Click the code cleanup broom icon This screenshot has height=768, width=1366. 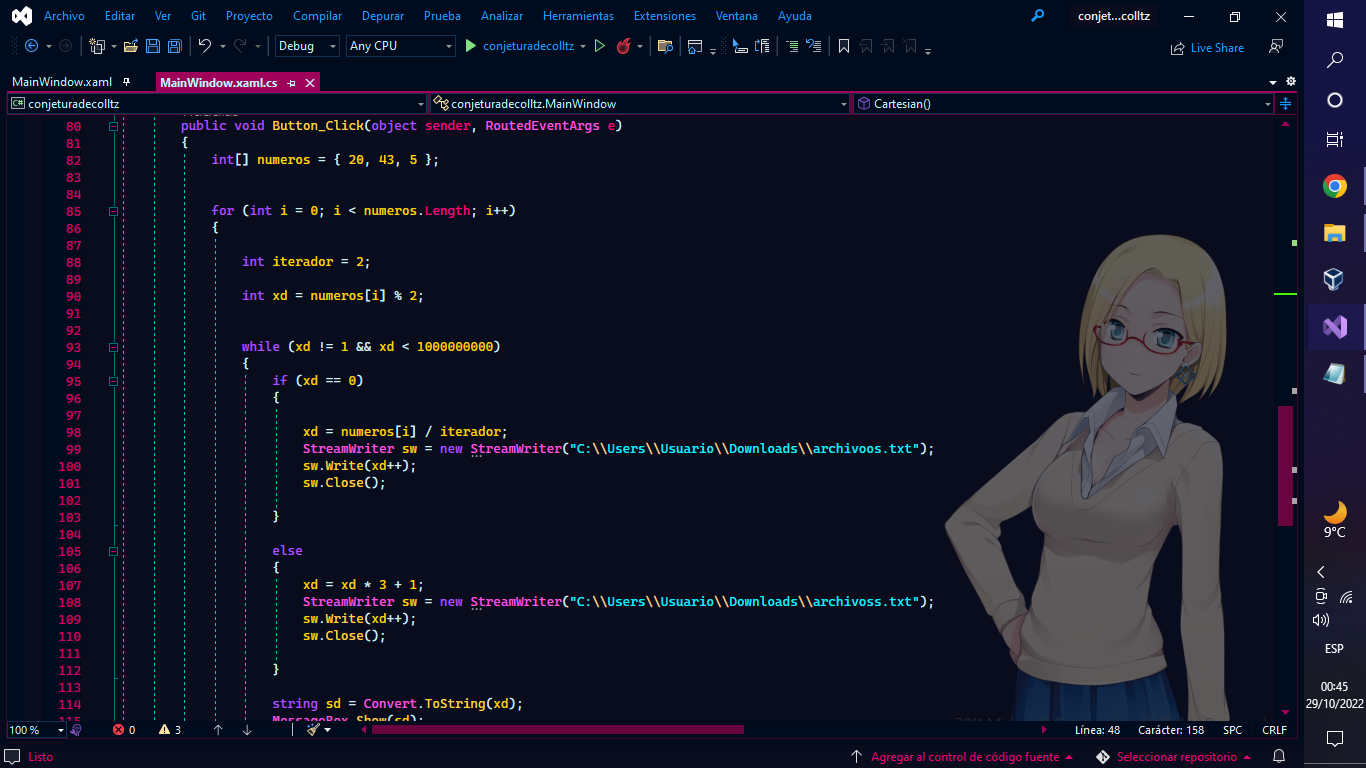coord(313,730)
